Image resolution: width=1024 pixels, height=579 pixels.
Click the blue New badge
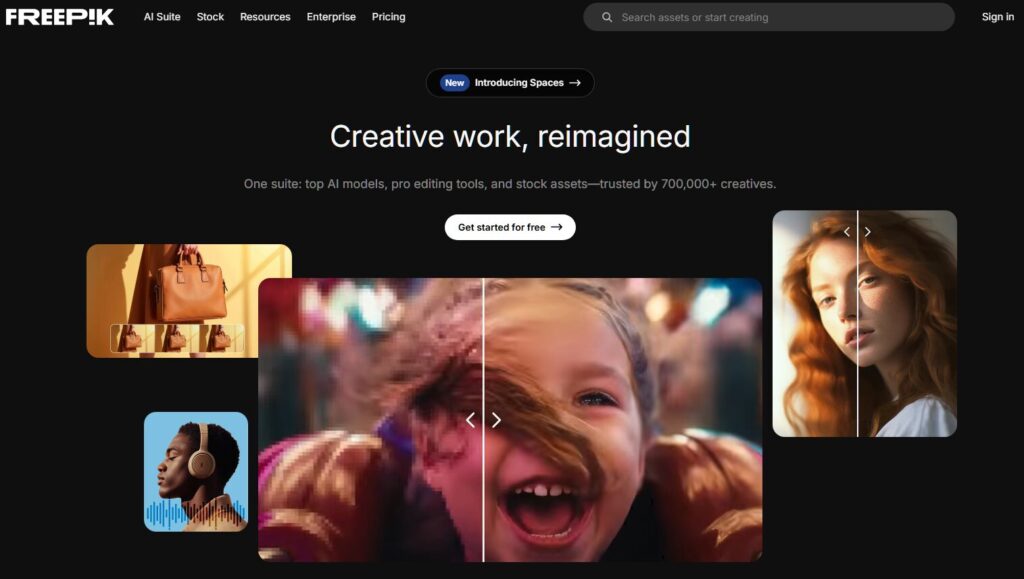[455, 83]
